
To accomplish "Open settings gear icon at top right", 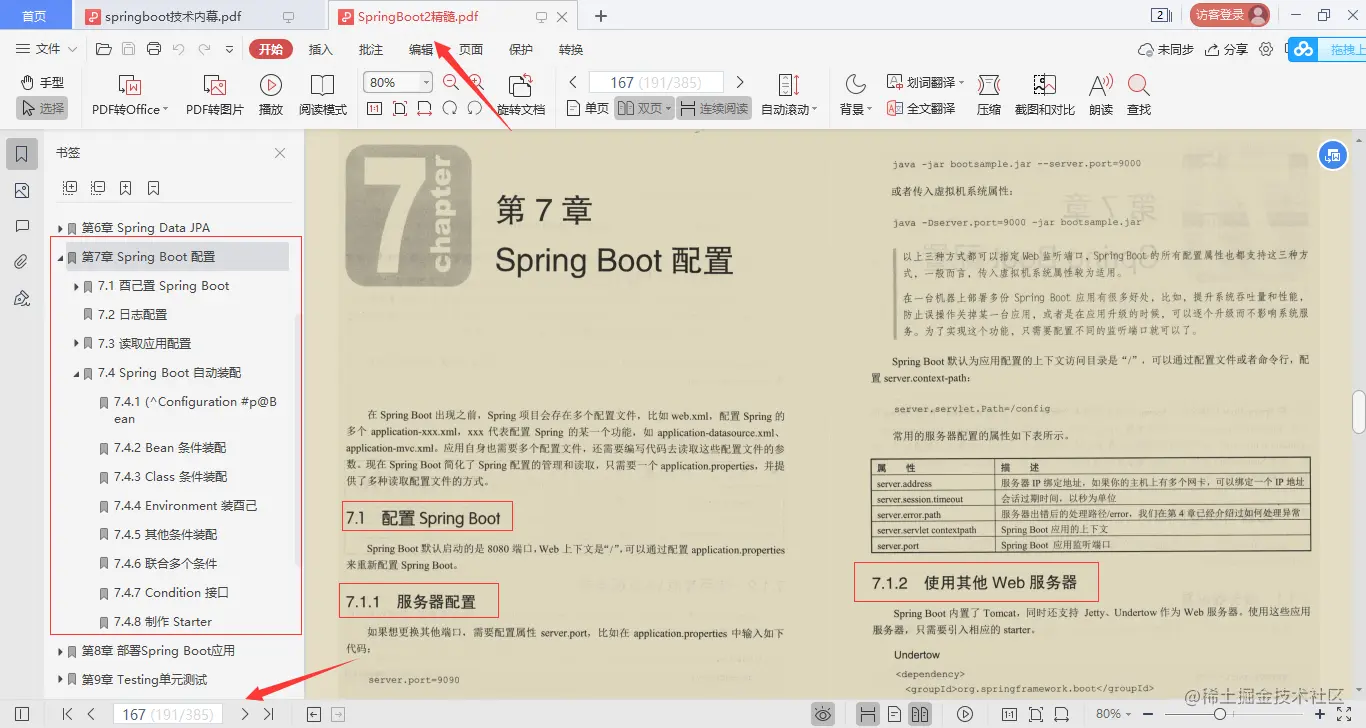I will (x=1266, y=49).
